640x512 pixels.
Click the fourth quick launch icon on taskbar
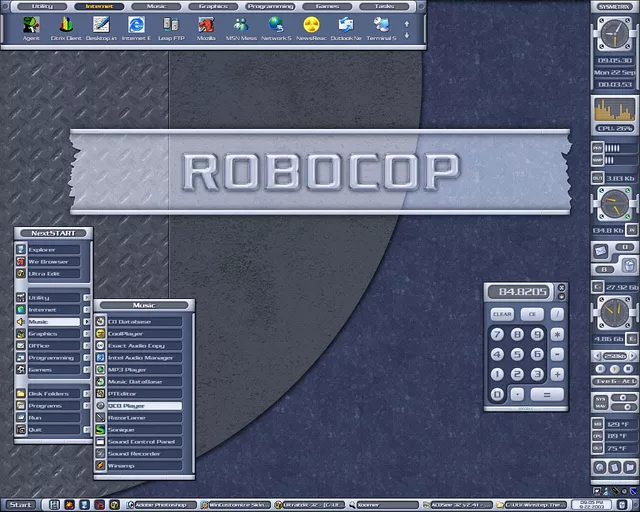click(100, 505)
